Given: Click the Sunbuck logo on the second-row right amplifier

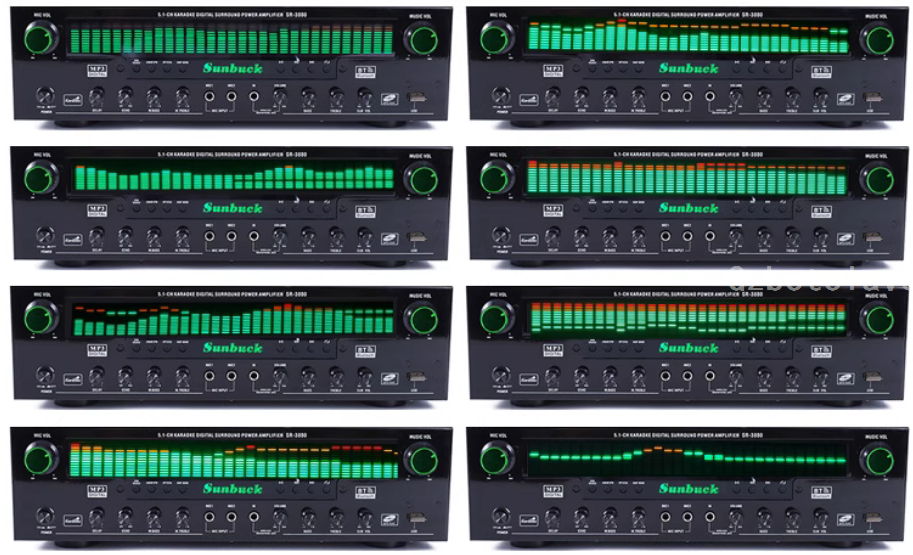Looking at the screenshot, I should point(688,208).
